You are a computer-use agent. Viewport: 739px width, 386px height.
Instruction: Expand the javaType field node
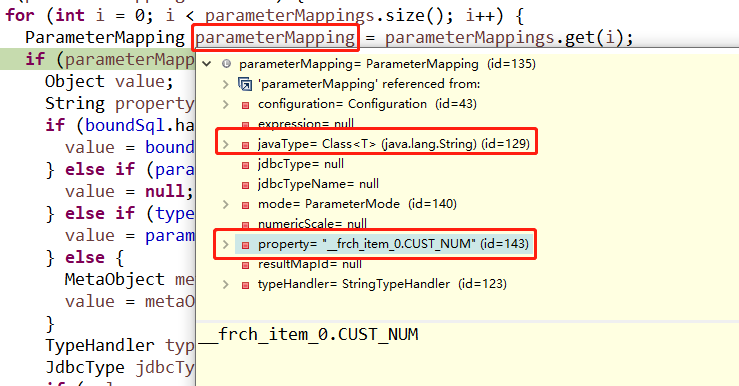[226, 144]
